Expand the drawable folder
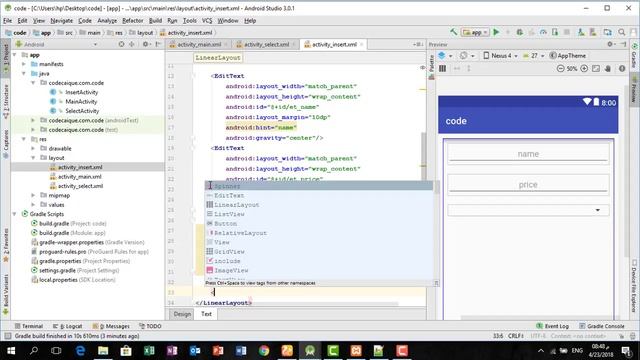This screenshot has height=360, width=640. pyautogui.click(x=33, y=149)
